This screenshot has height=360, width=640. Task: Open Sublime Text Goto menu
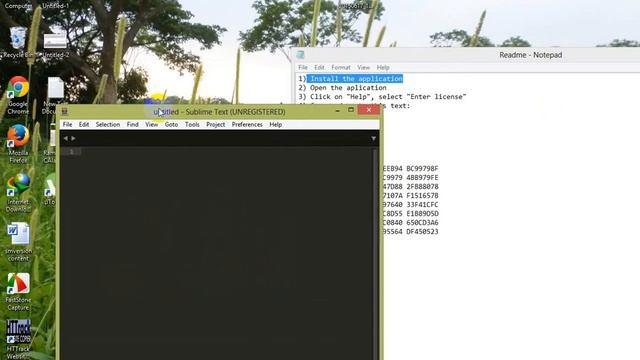point(171,124)
